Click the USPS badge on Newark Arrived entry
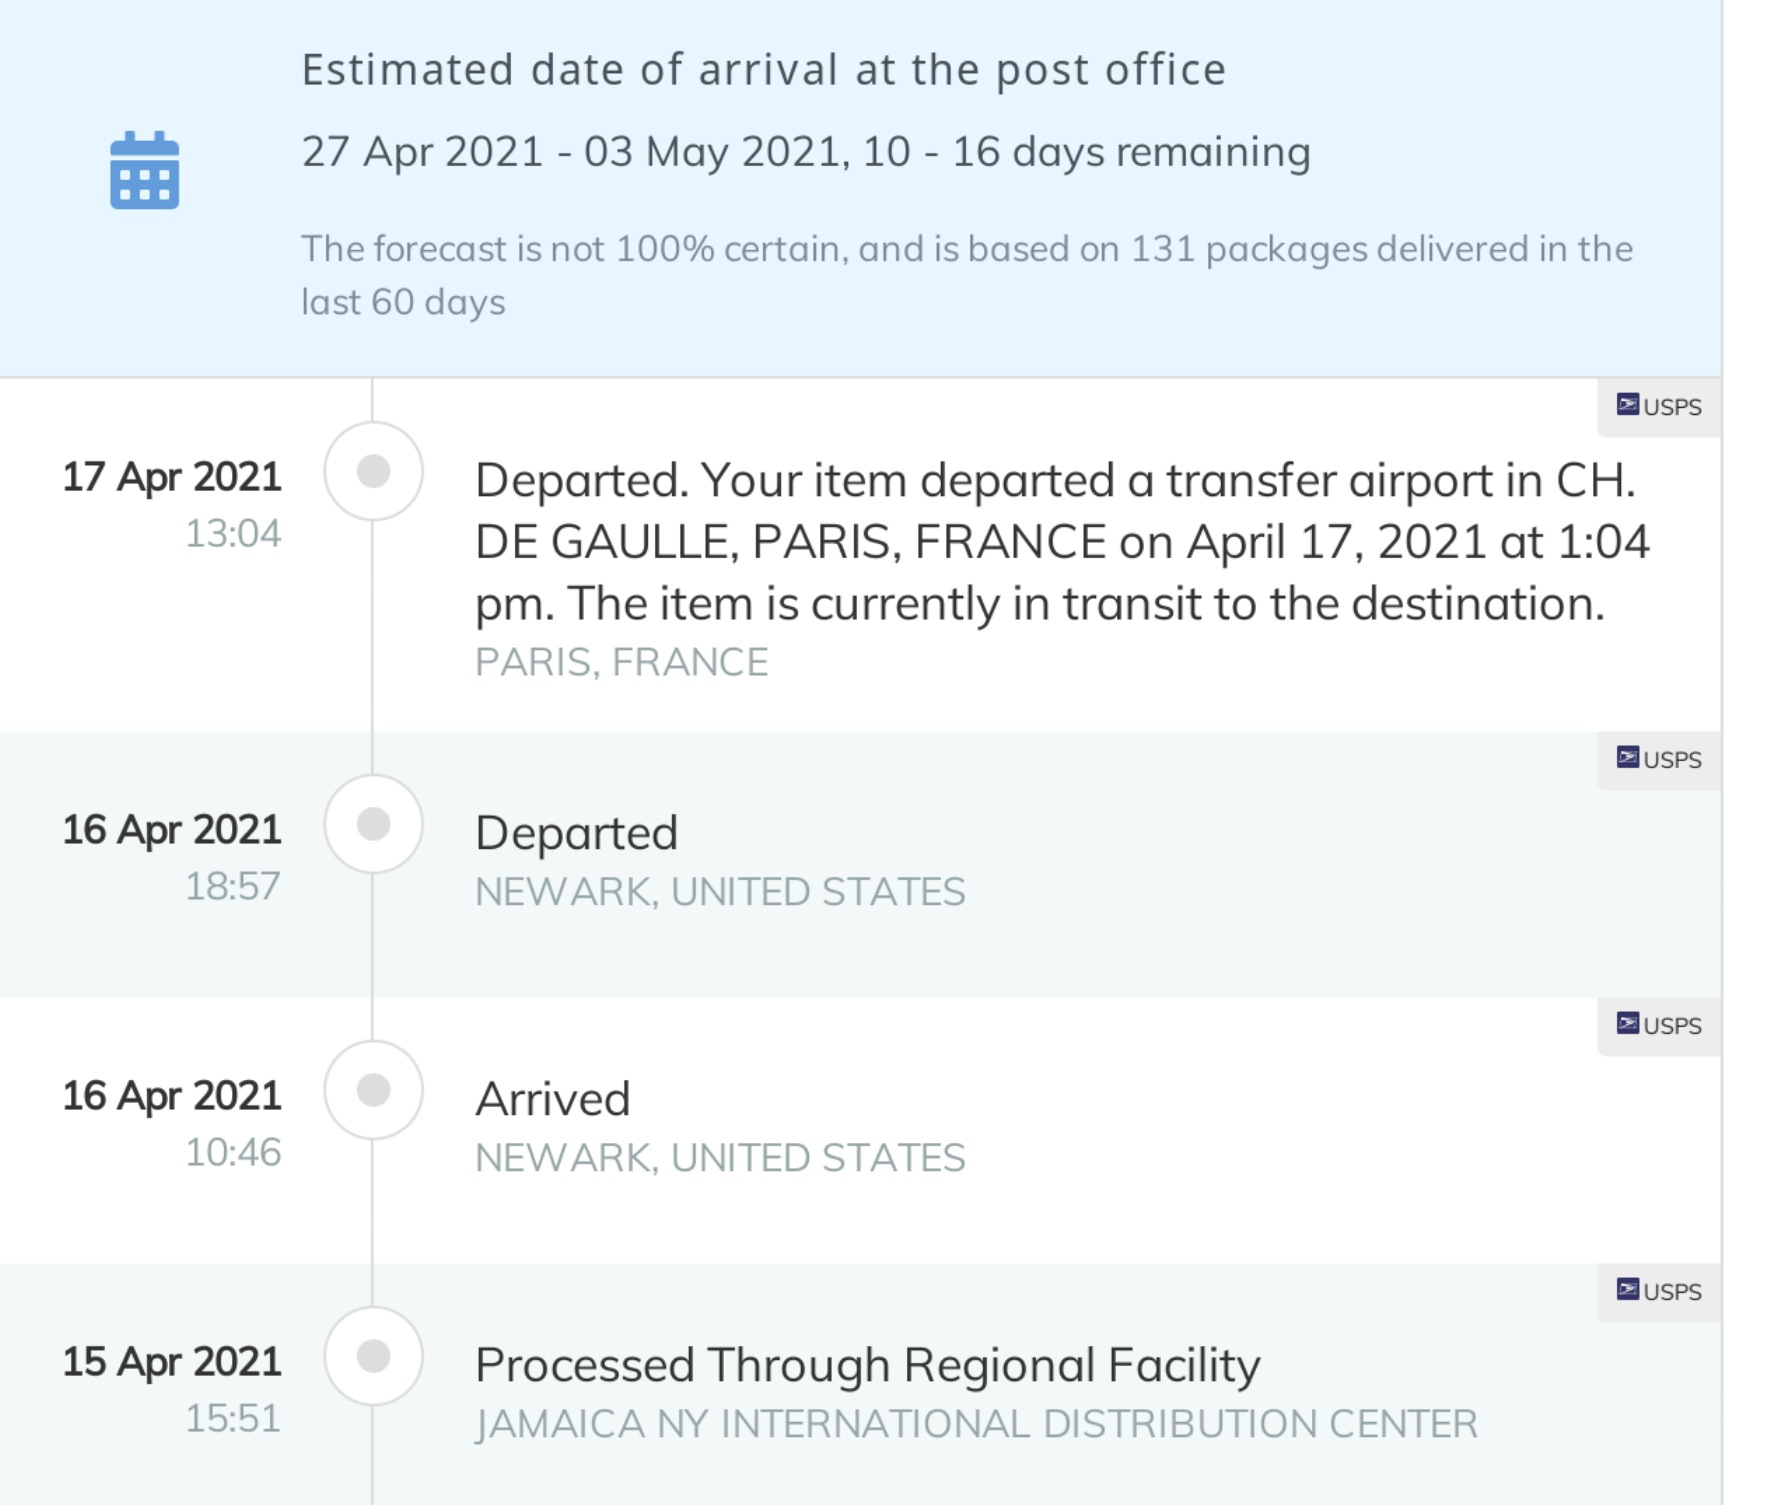 [x=1659, y=1026]
